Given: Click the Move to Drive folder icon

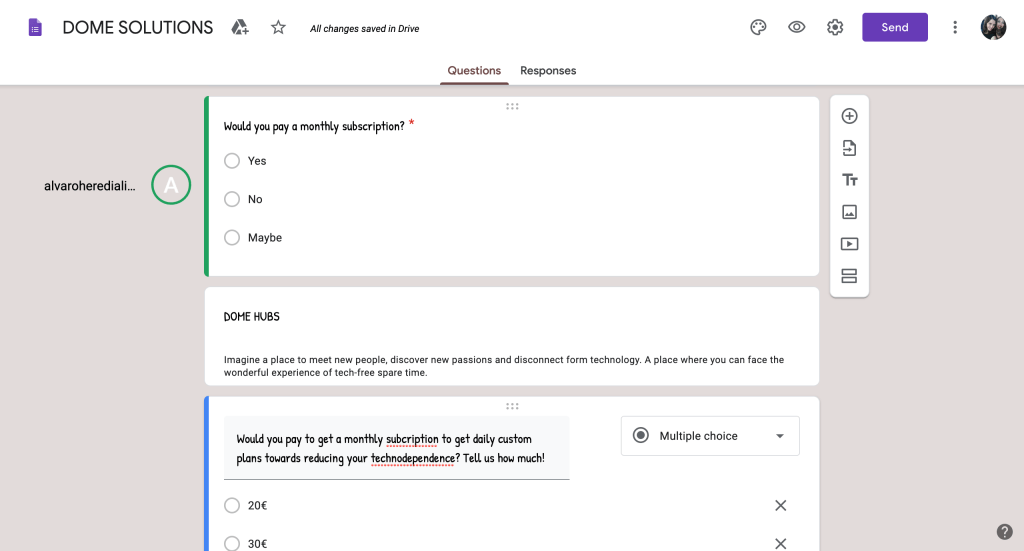Looking at the screenshot, I should [240, 27].
